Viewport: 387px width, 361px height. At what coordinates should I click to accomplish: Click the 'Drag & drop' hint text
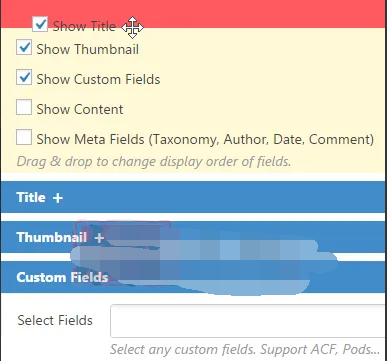tap(154, 162)
